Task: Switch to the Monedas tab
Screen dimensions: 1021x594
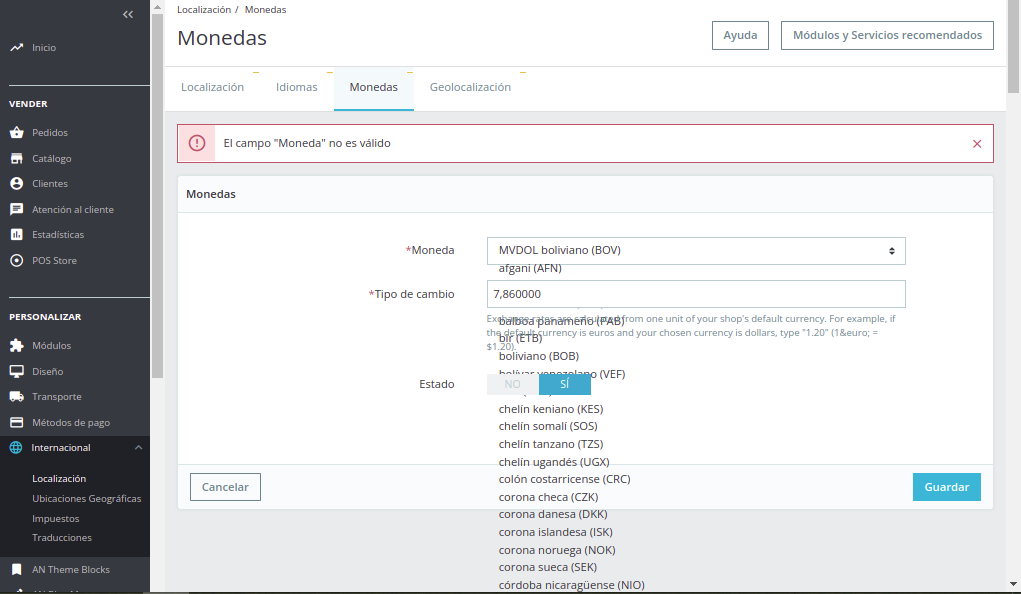Action: tap(374, 87)
